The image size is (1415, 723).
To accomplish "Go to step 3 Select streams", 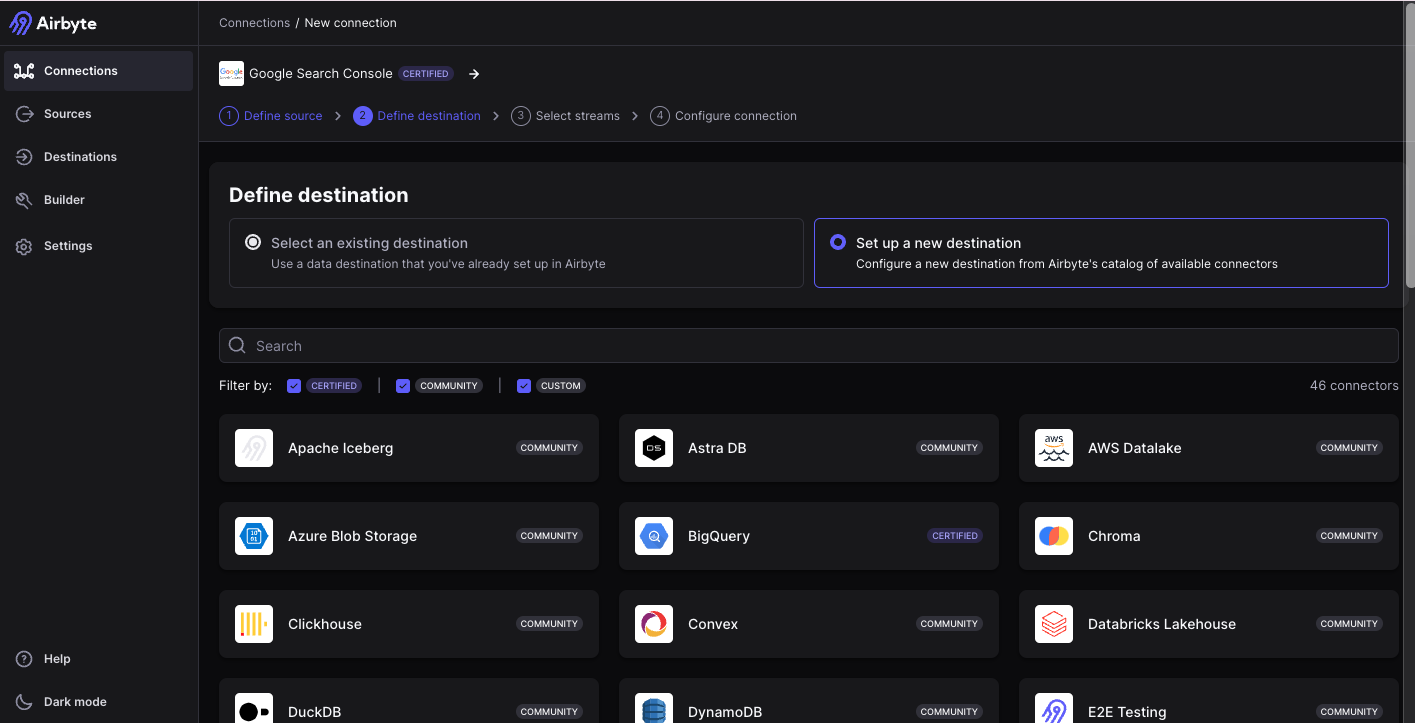I will (565, 116).
